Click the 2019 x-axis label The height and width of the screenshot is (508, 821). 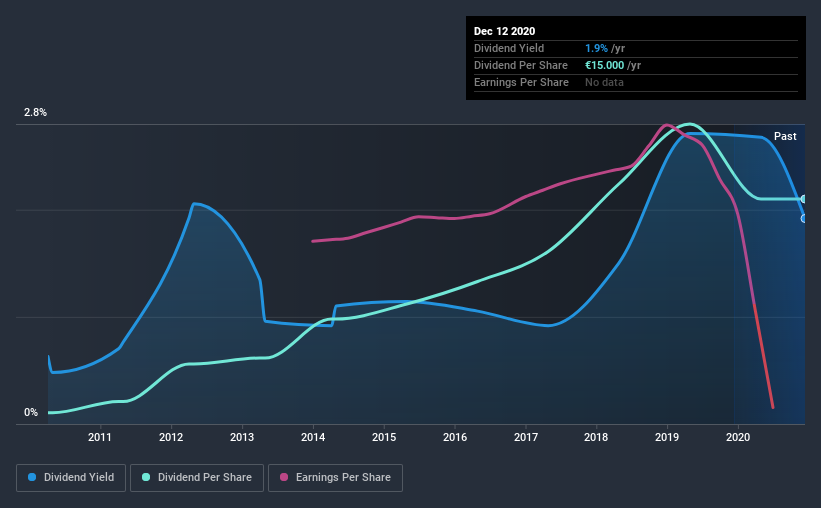pyautogui.click(x=667, y=437)
